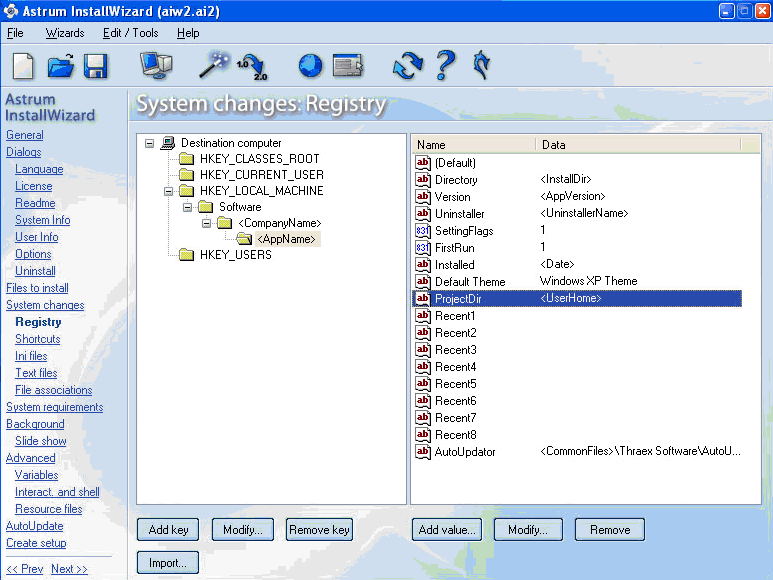Click Modify button under the key tree
This screenshot has height=580, width=773.
[243, 530]
